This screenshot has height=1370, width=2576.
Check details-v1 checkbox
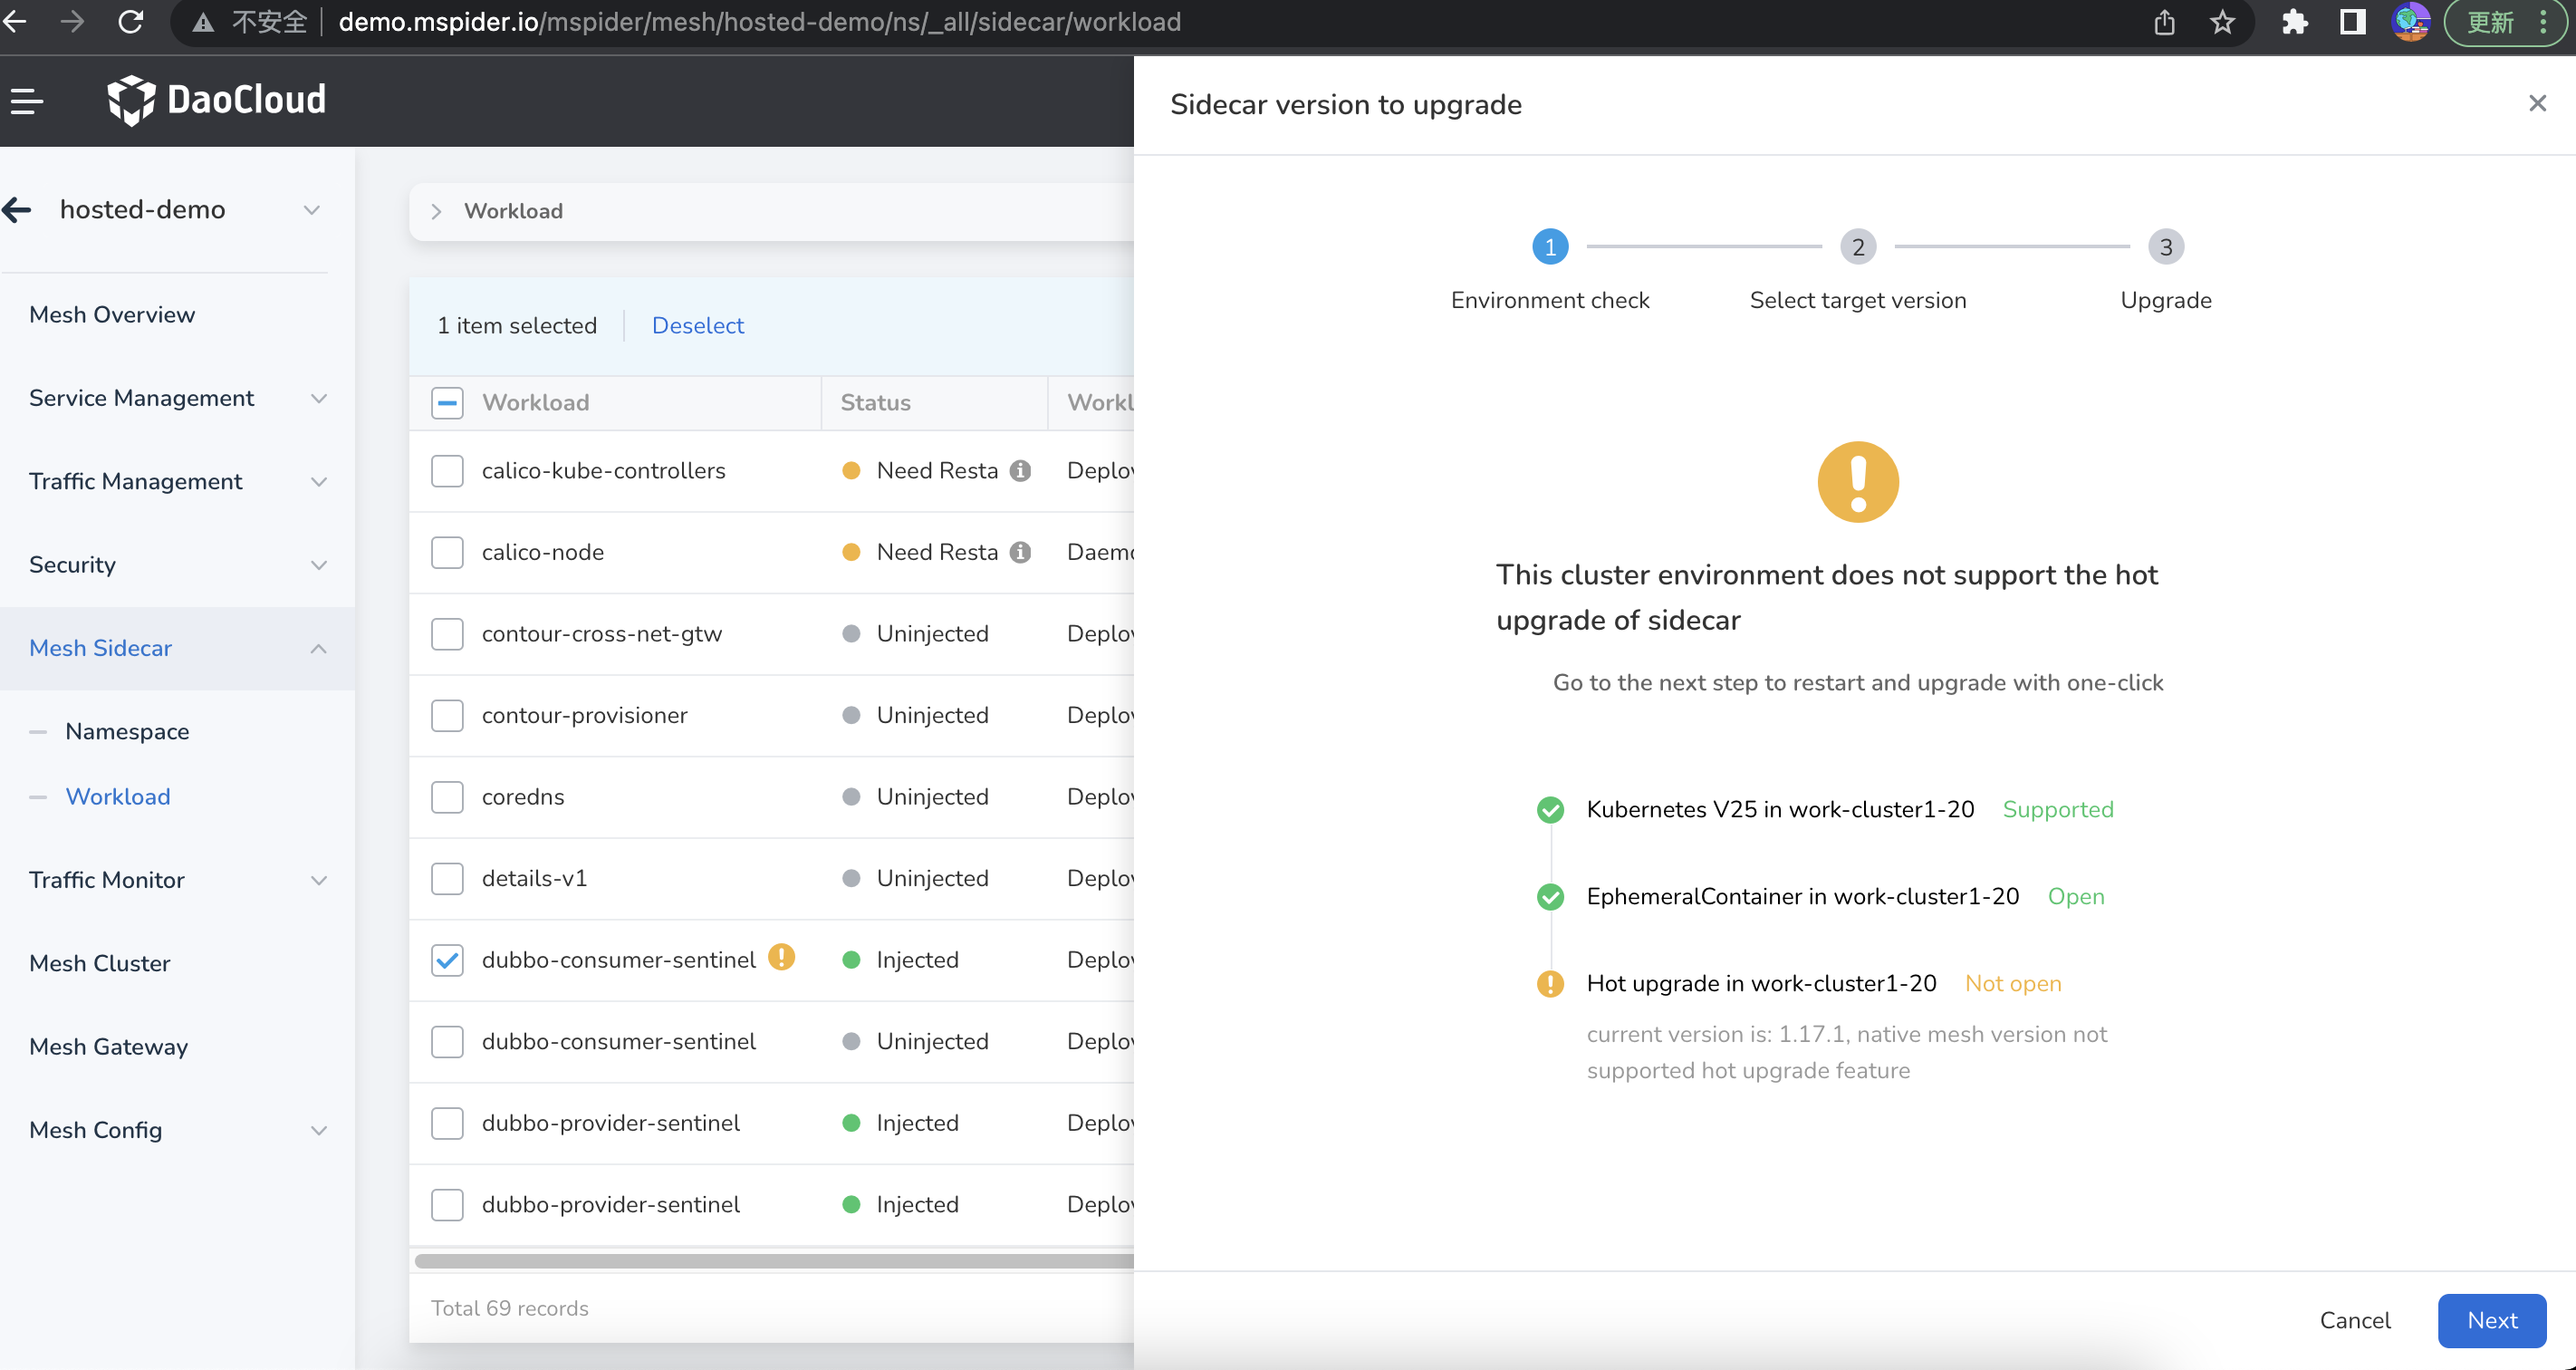point(447,879)
